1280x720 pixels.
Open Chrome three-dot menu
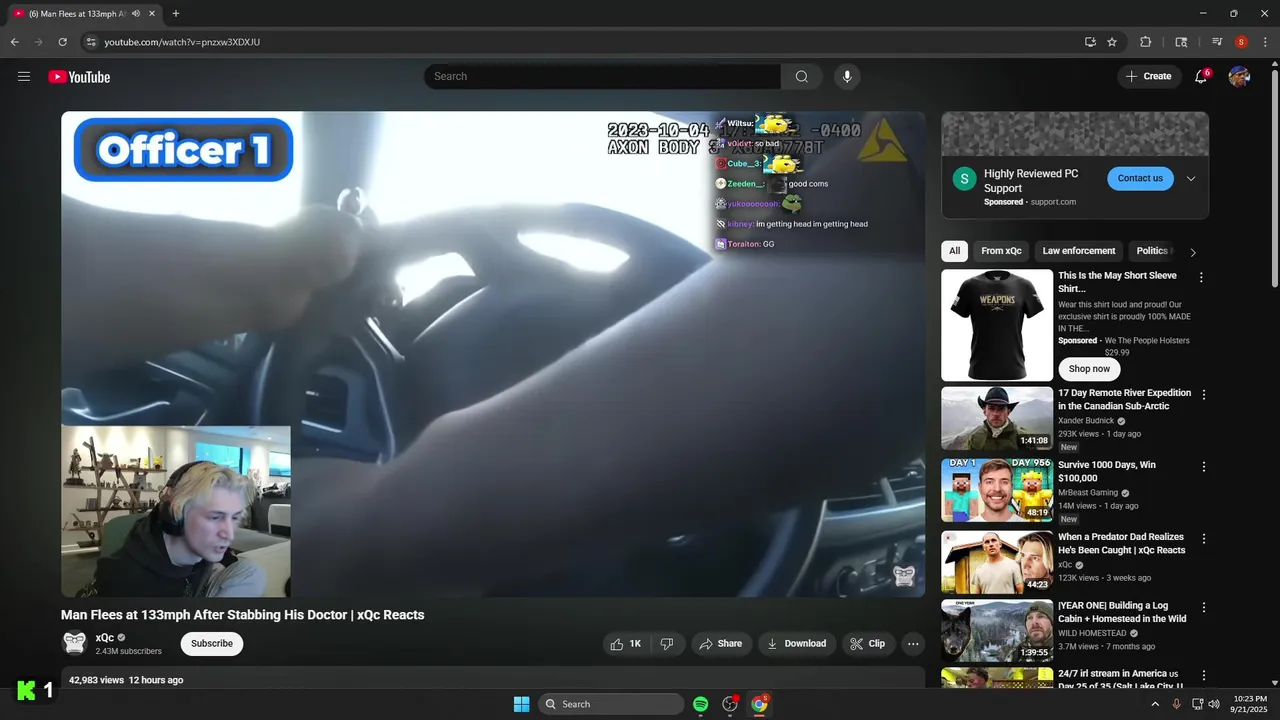1265,42
